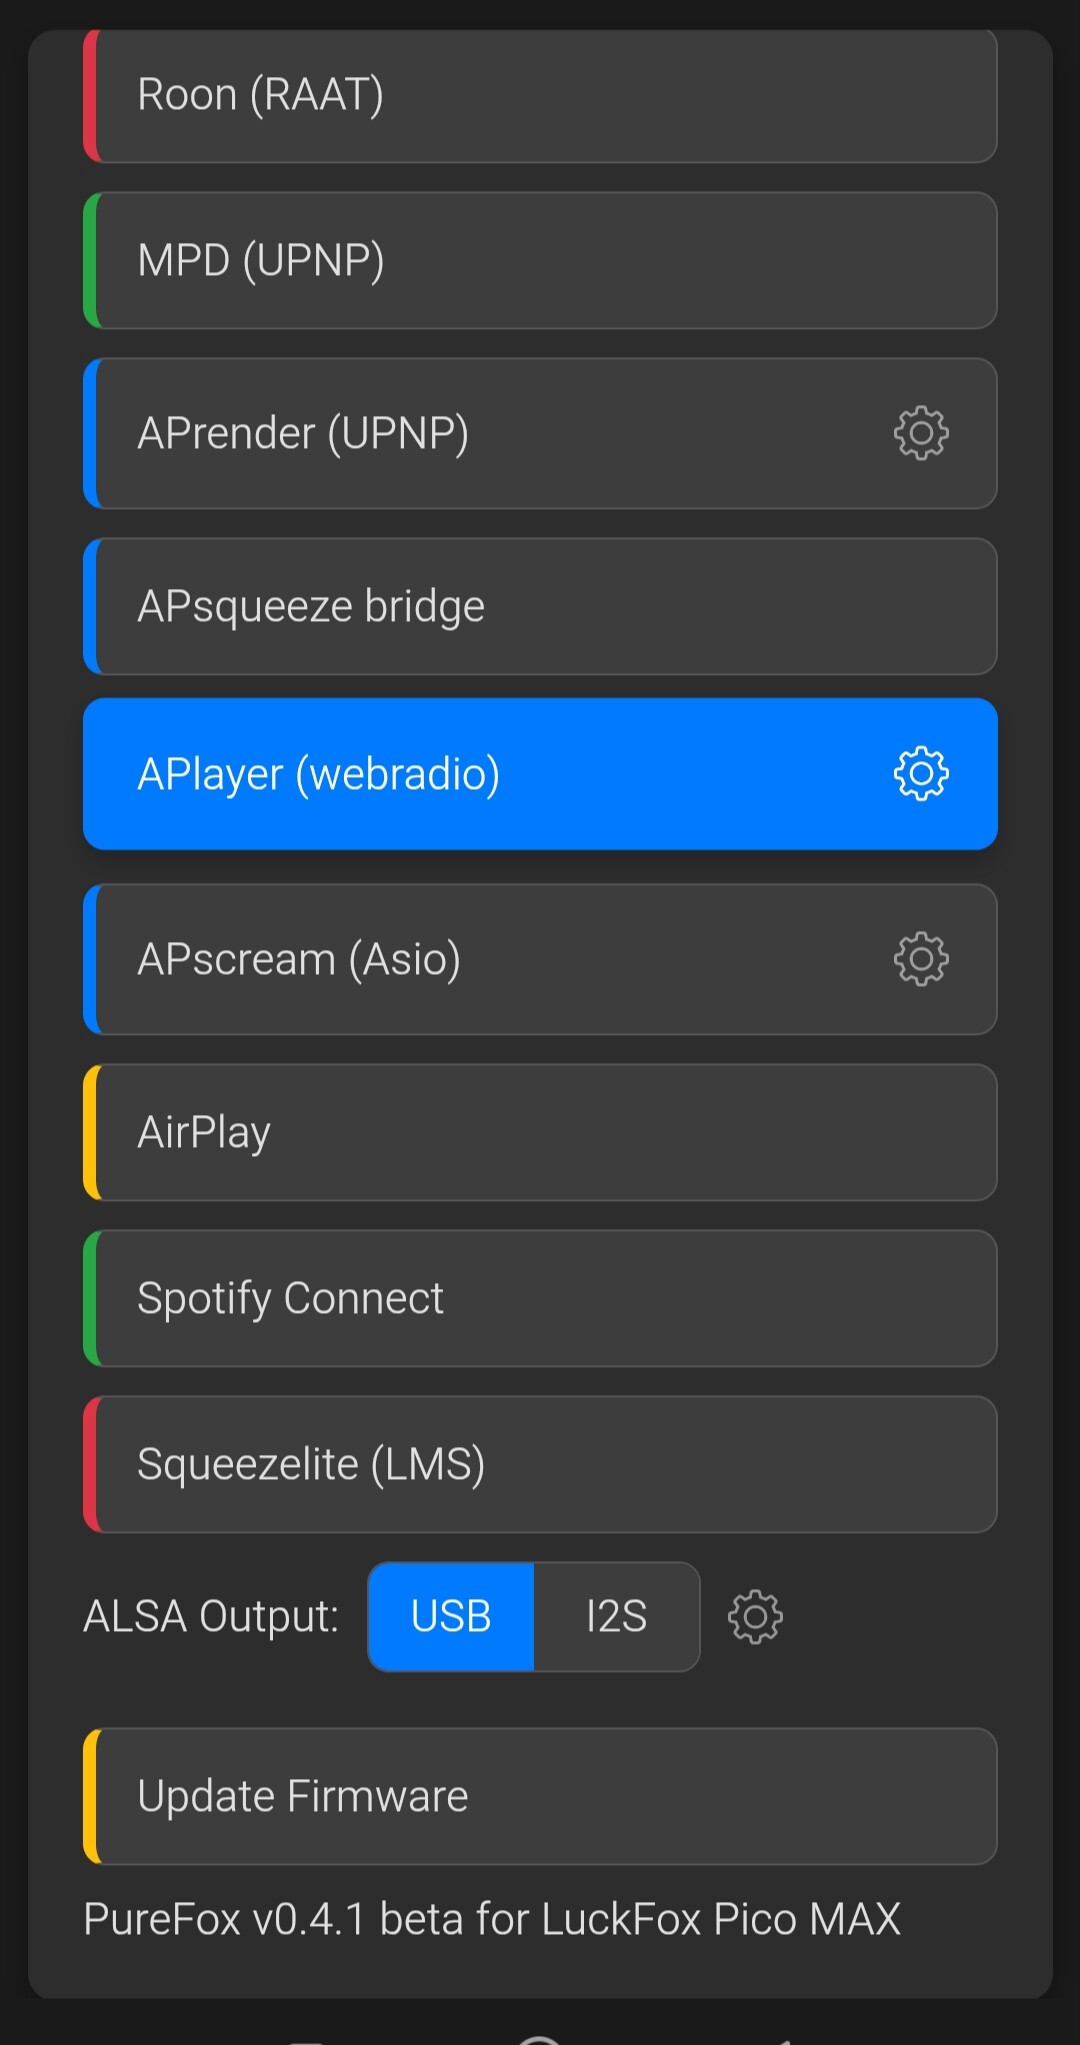Enable Spotify Connect player
Screen dimensions: 1080x2045
pos(540,1298)
